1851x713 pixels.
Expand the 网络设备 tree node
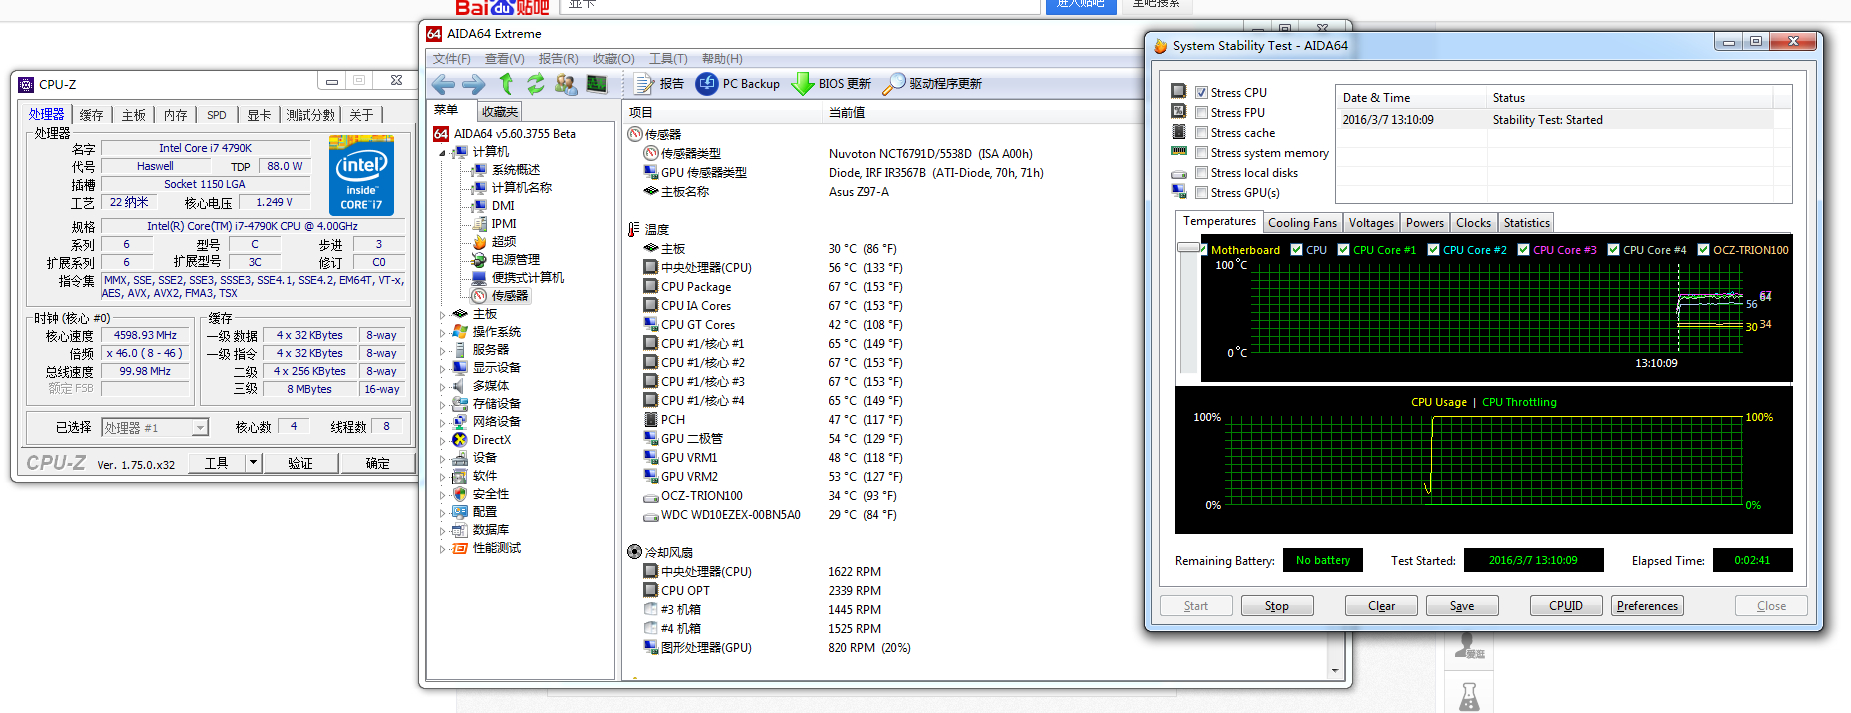442,423
